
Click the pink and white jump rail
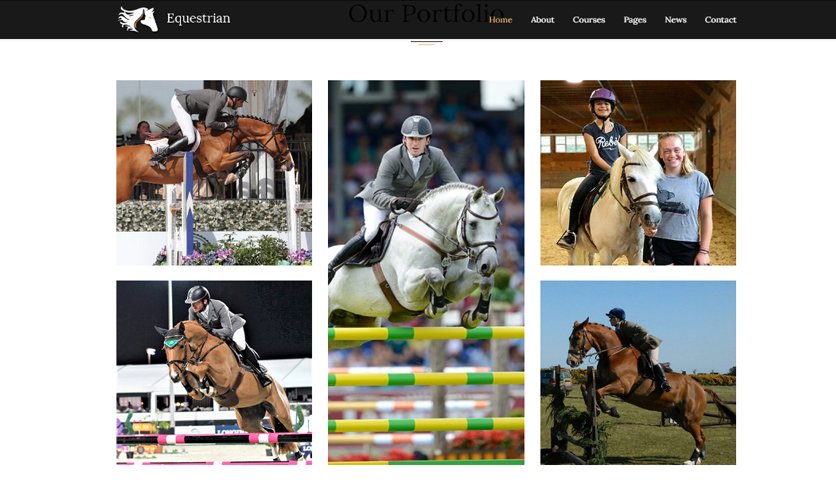214,439
